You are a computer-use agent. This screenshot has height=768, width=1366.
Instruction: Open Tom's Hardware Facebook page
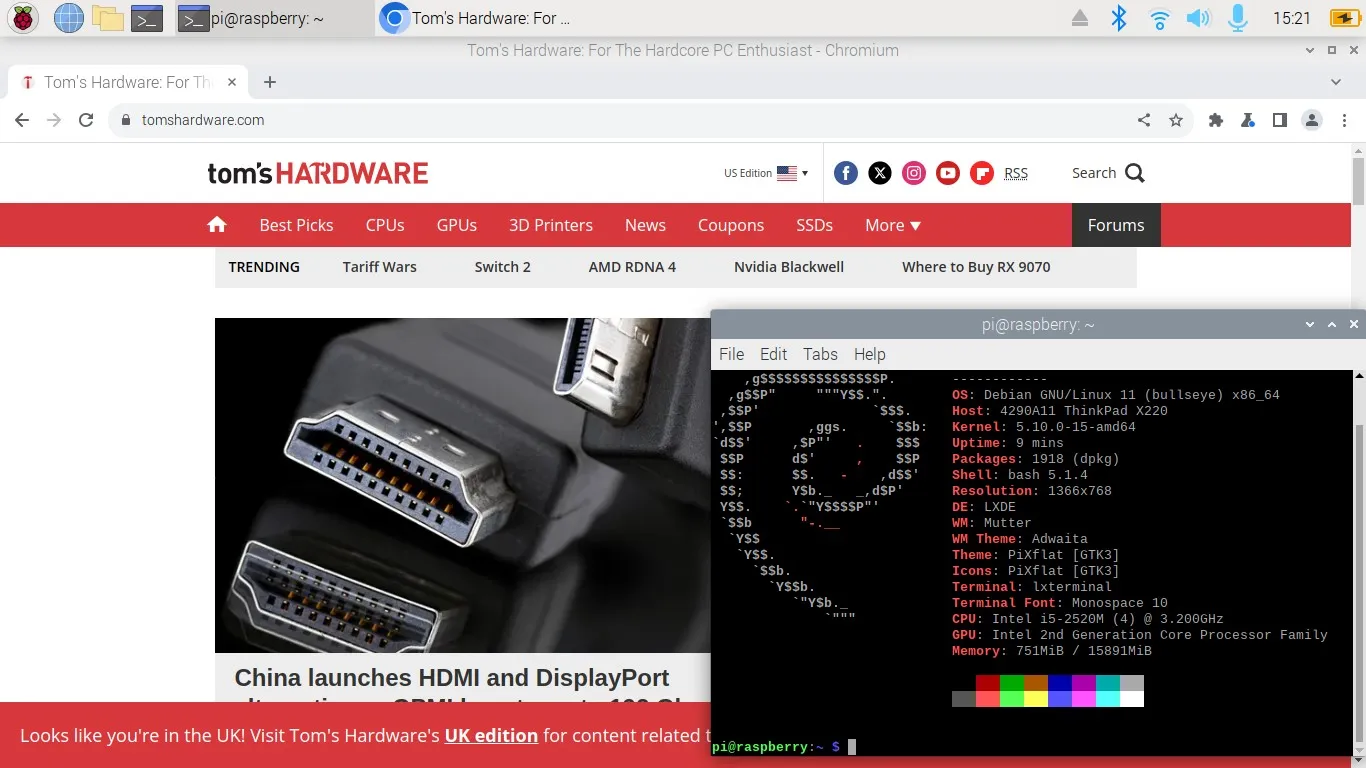(x=846, y=173)
